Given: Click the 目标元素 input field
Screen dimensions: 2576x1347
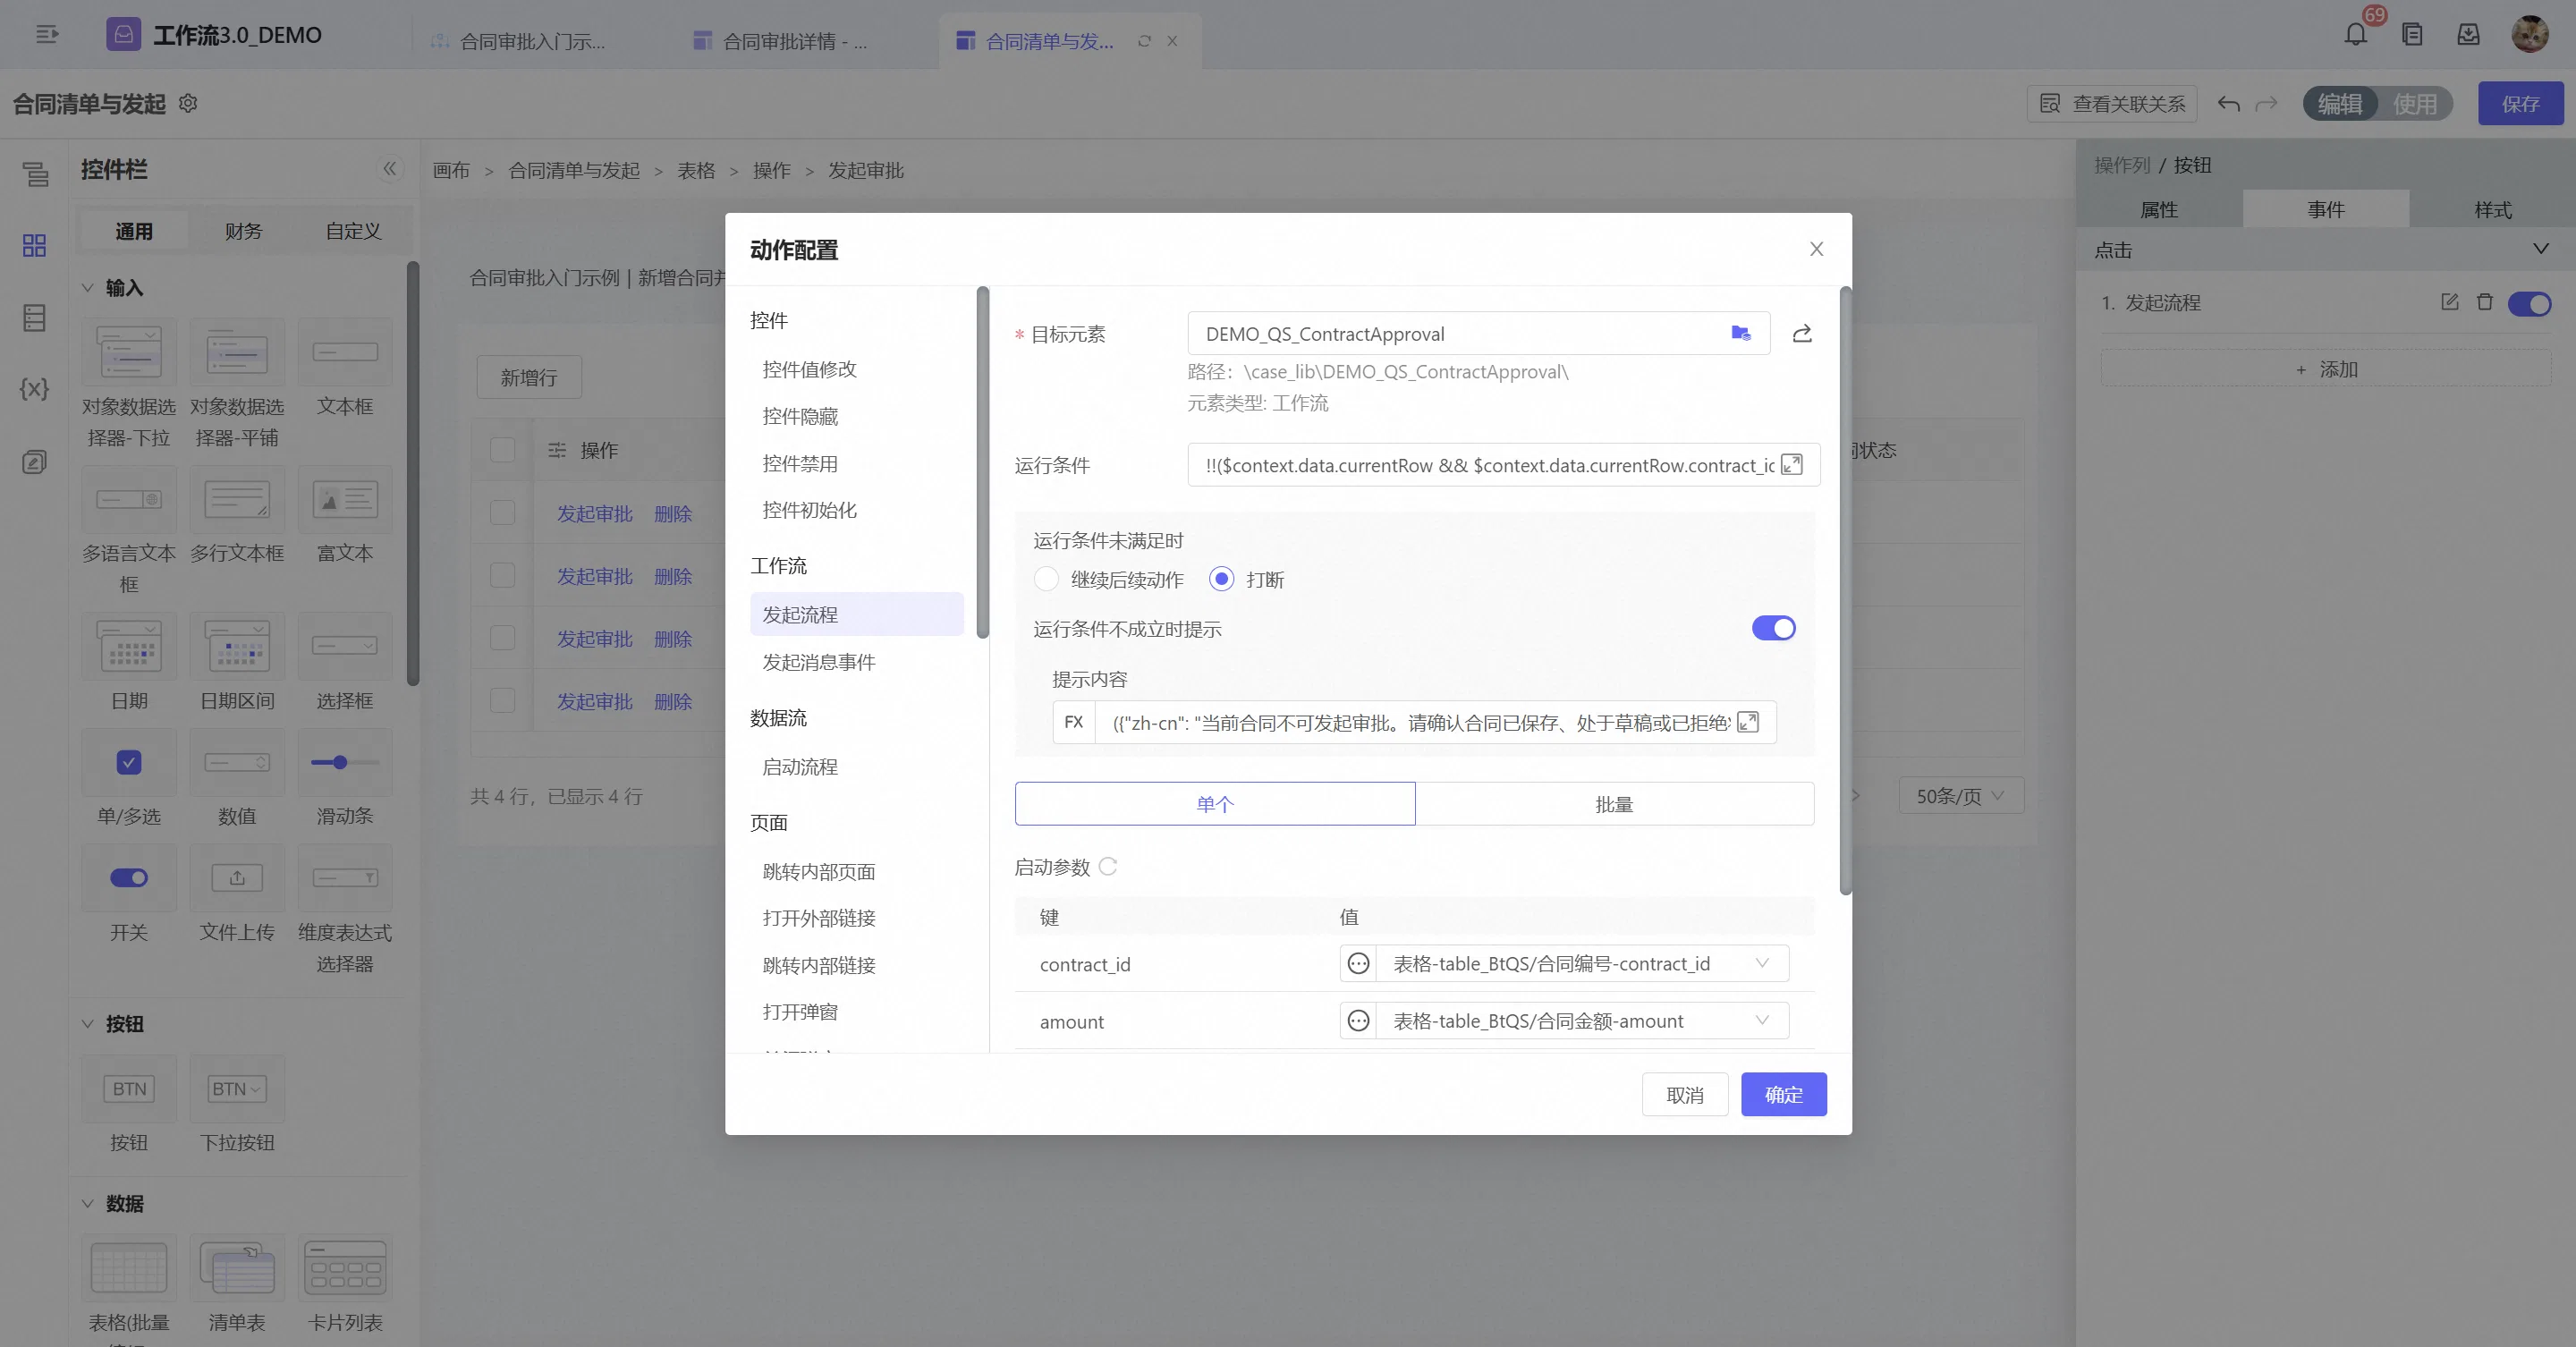Looking at the screenshot, I should tap(1478, 333).
